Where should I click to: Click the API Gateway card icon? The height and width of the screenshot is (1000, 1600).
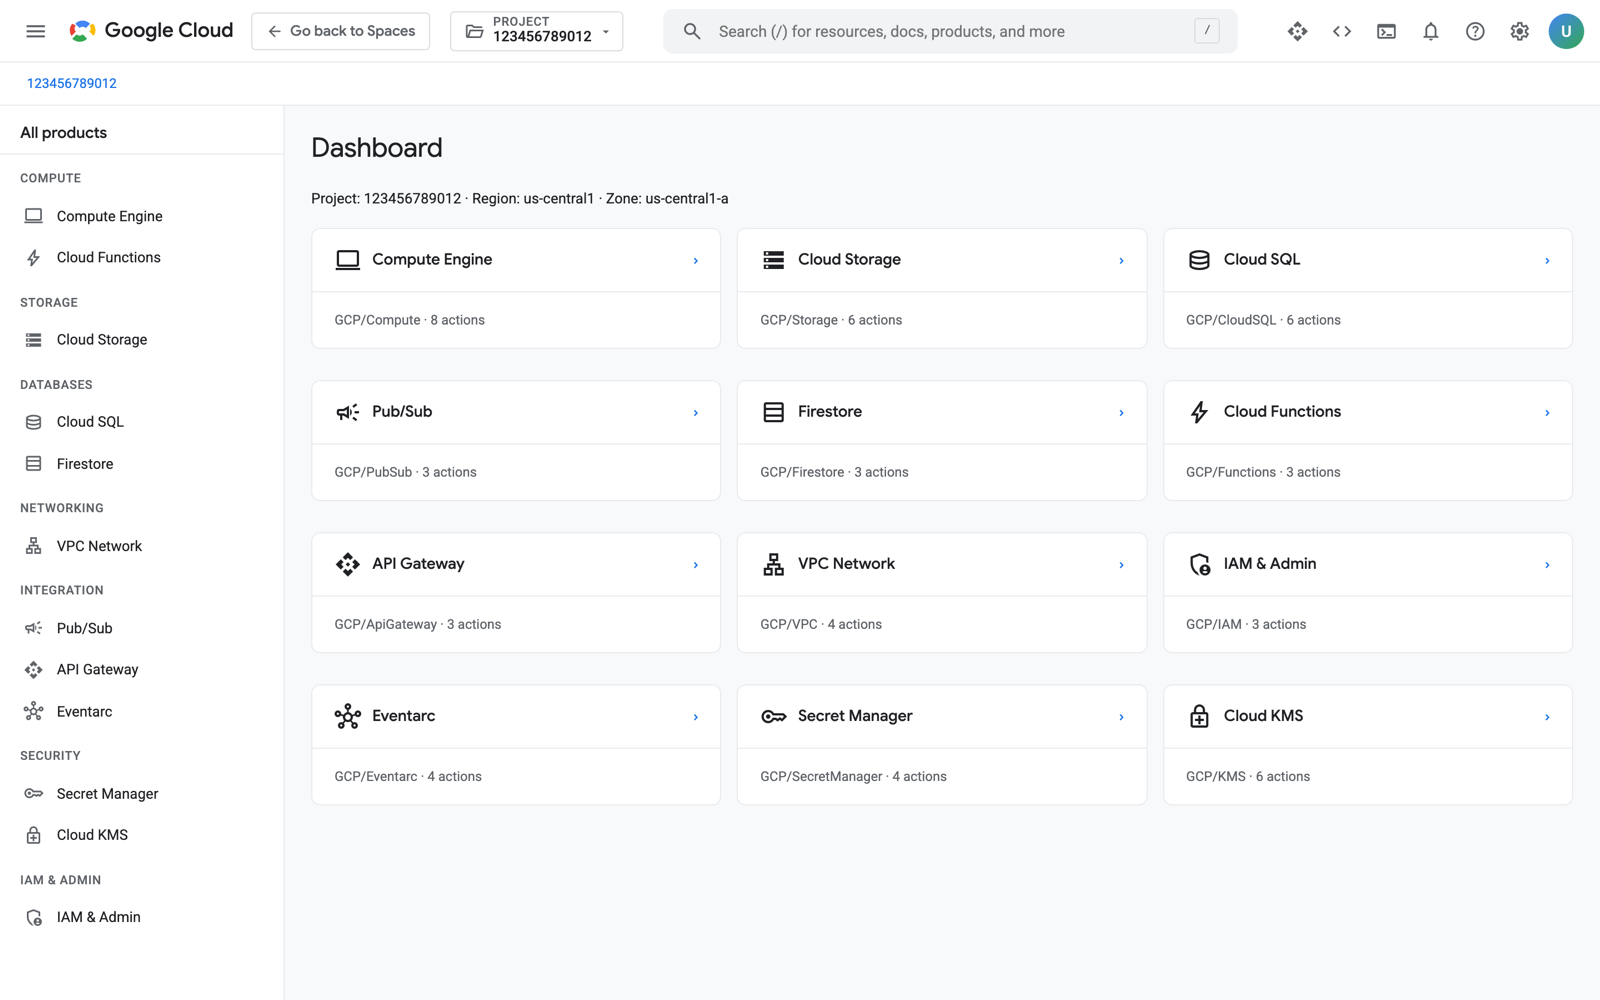click(347, 564)
